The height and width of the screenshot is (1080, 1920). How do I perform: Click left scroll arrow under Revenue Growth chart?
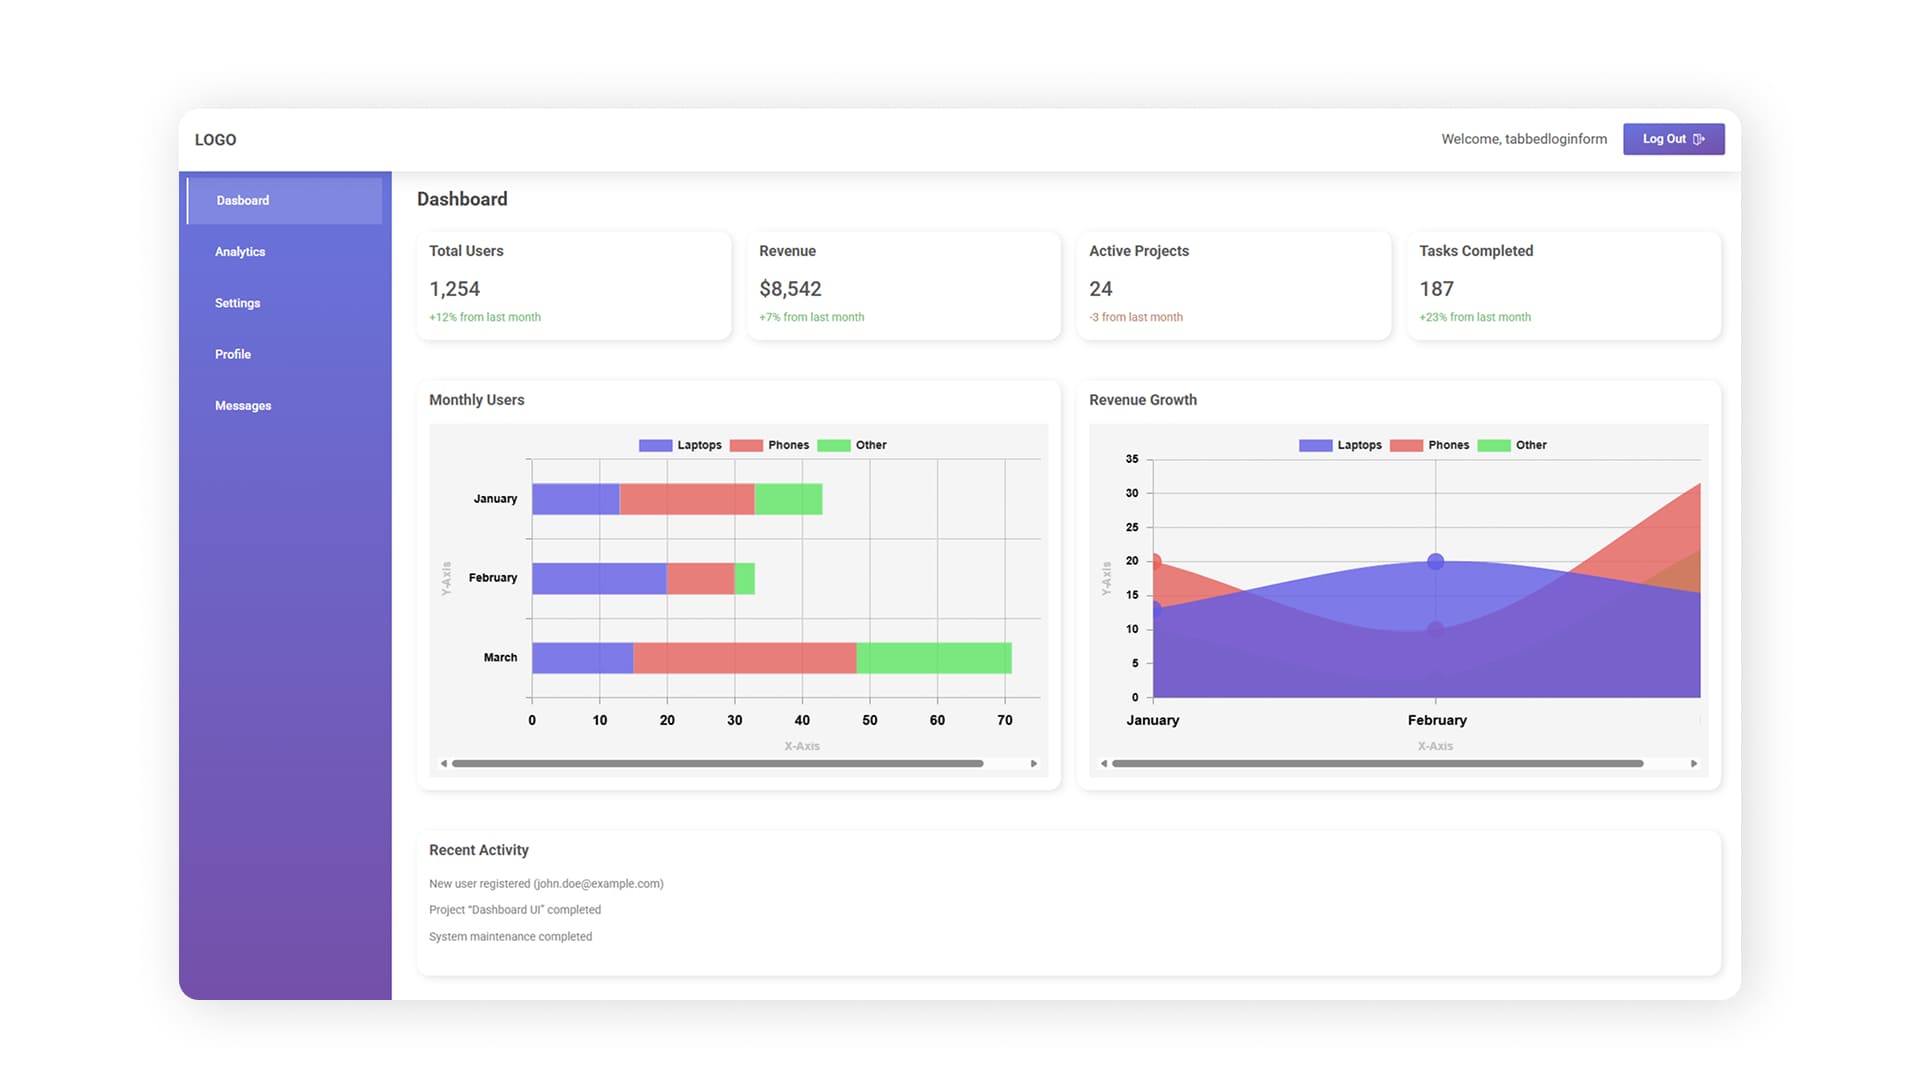(x=1104, y=764)
